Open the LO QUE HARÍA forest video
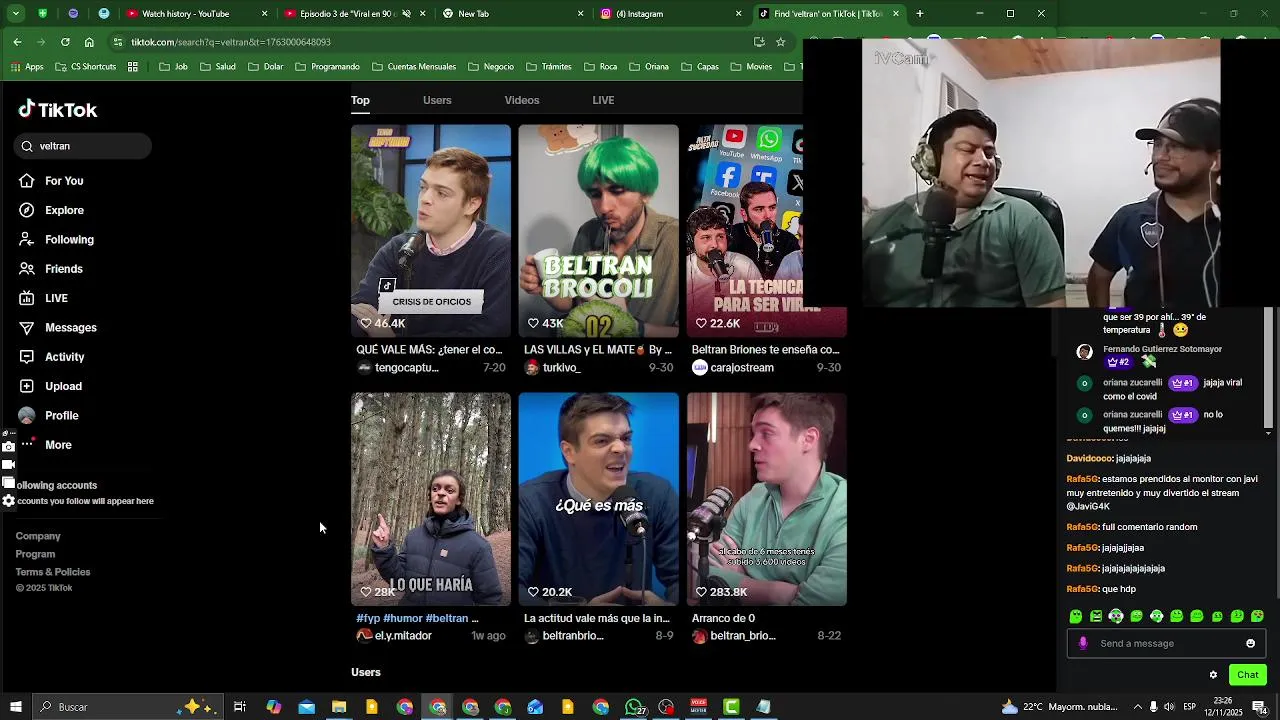1280x720 pixels. [431, 499]
